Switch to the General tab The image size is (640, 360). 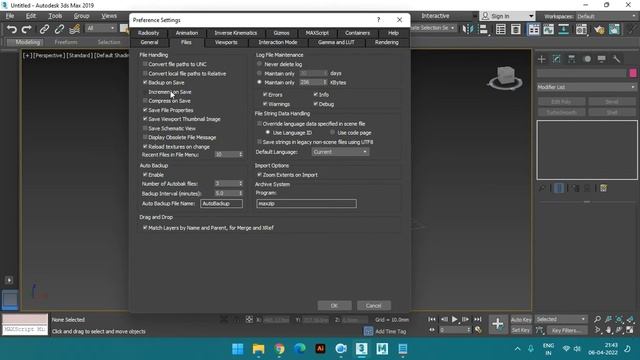pyautogui.click(x=149, y=42)
